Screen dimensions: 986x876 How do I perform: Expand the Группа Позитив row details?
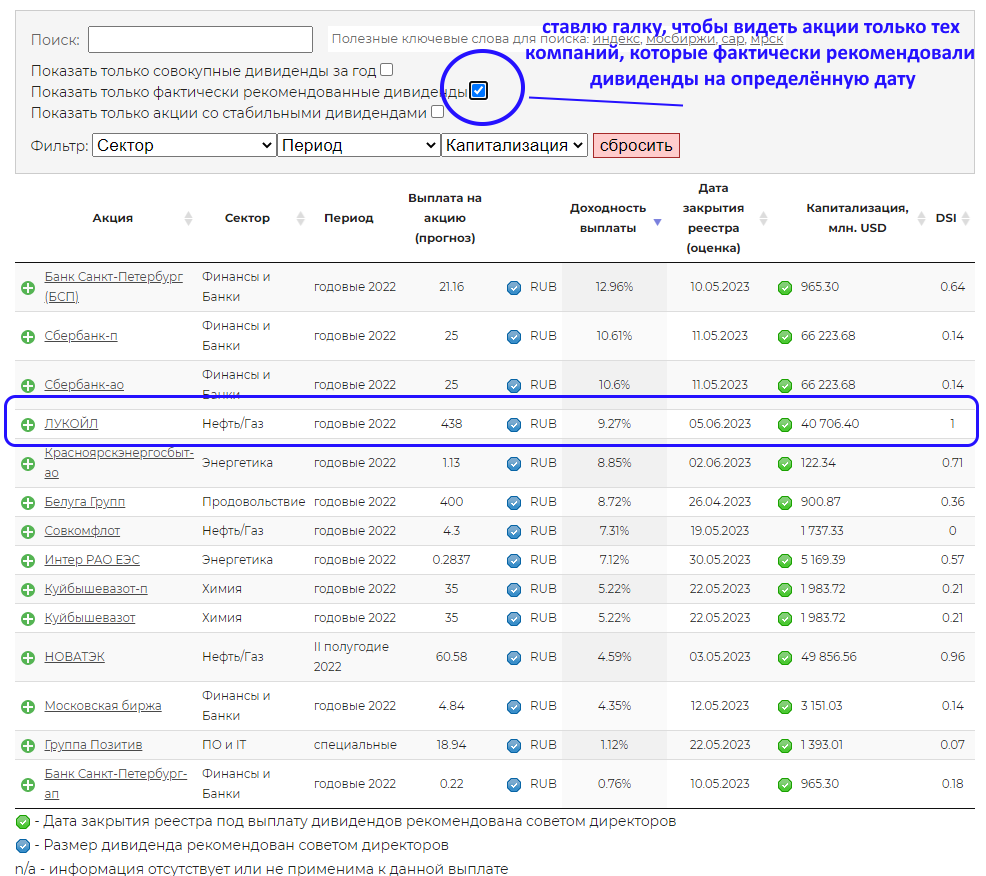(x=28, y=746)
